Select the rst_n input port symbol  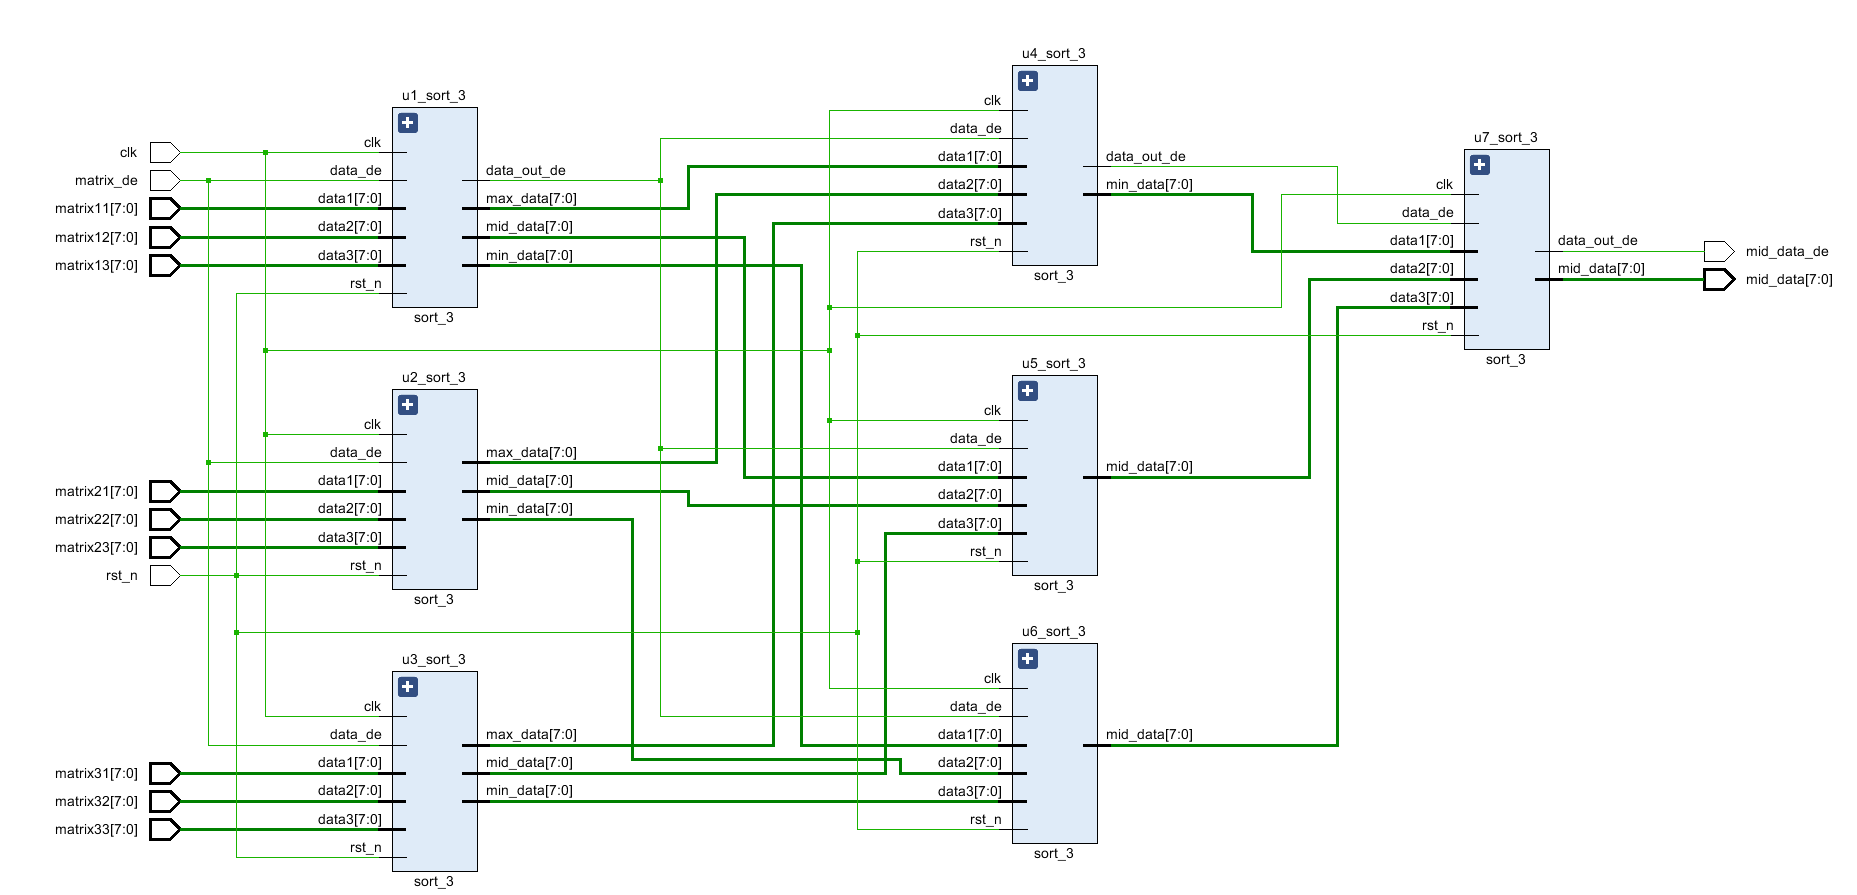[165, 575]
